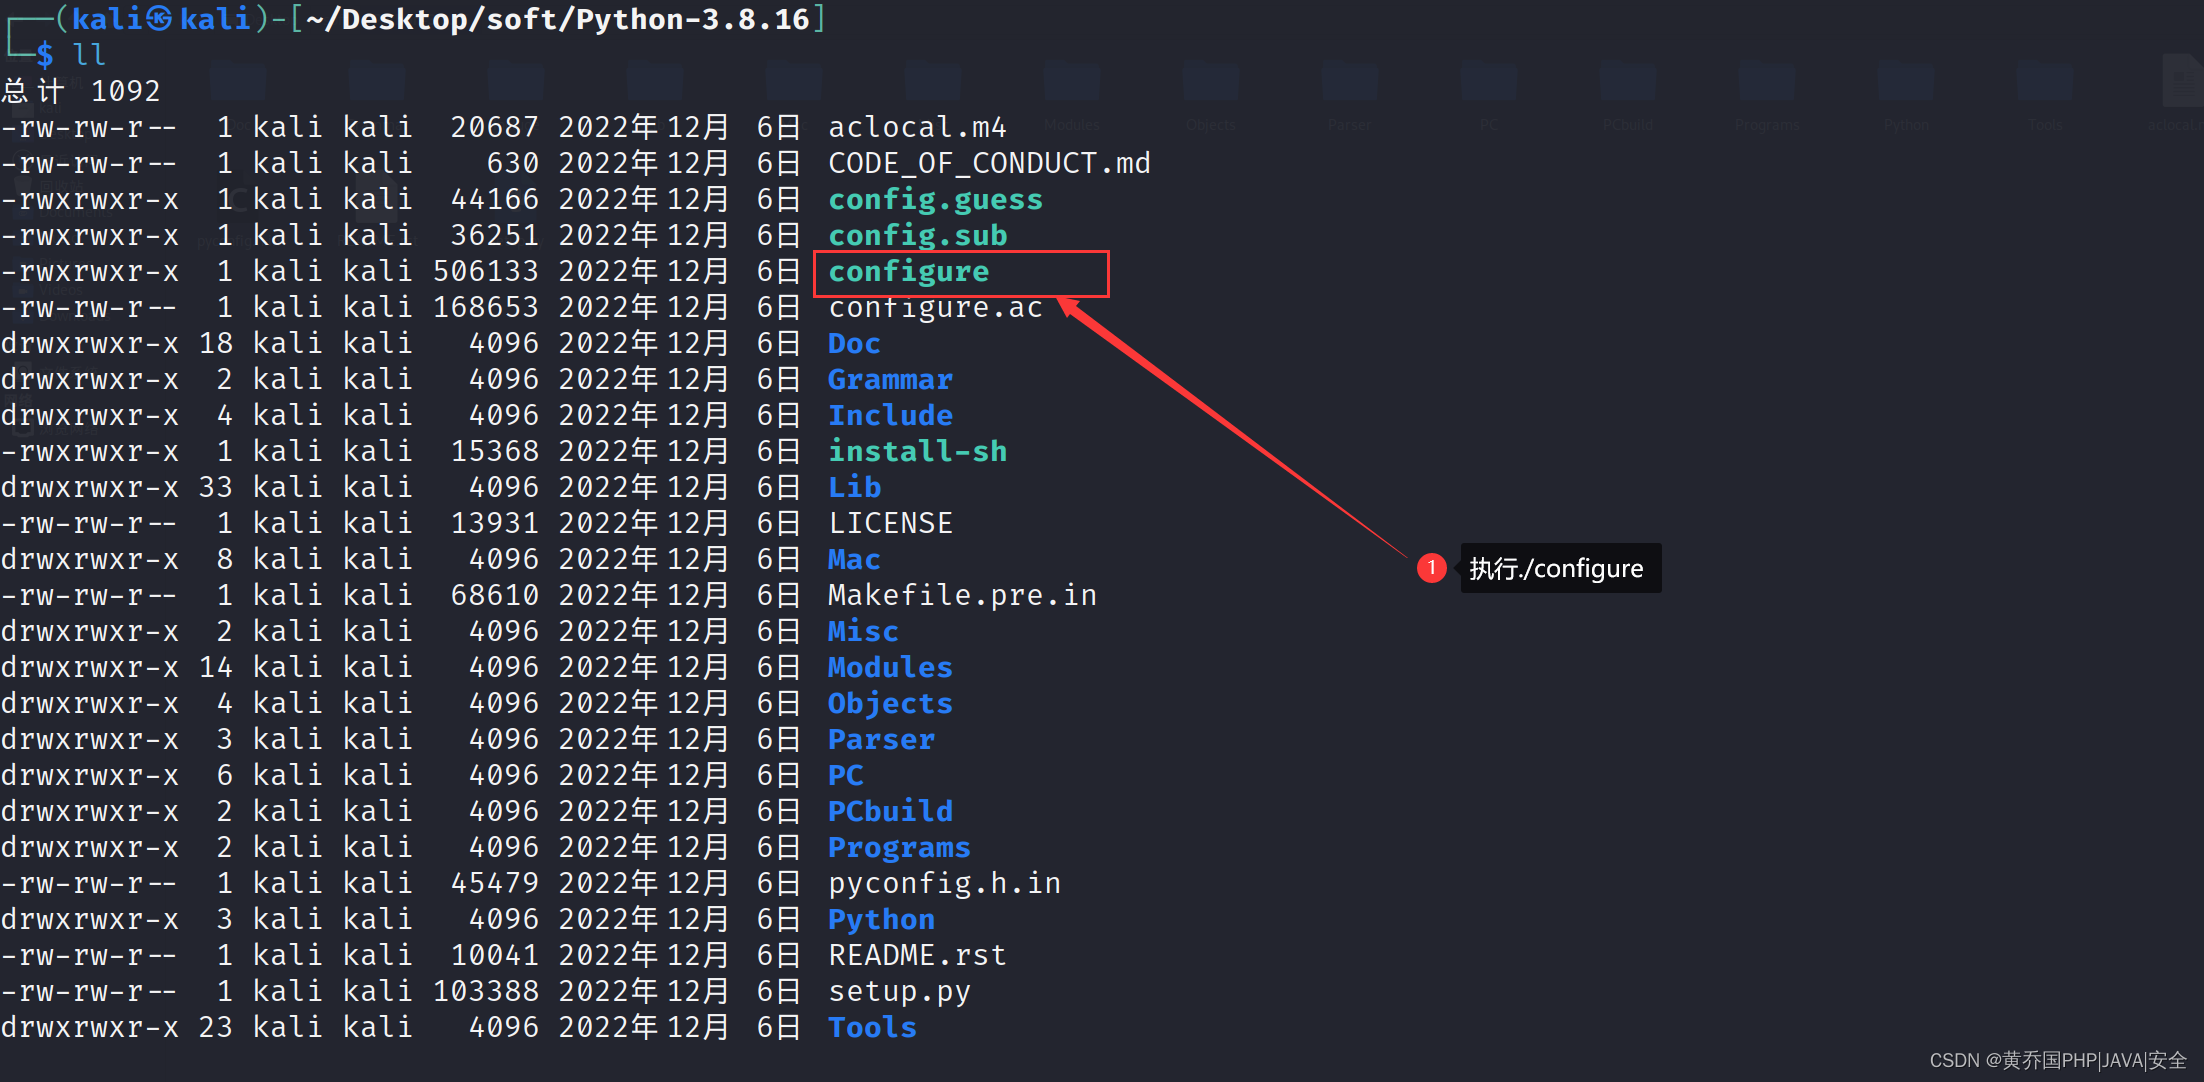Select the Grammar directory entry
The height and width of the screenshot is (1082, 2204).
(890, 380)
